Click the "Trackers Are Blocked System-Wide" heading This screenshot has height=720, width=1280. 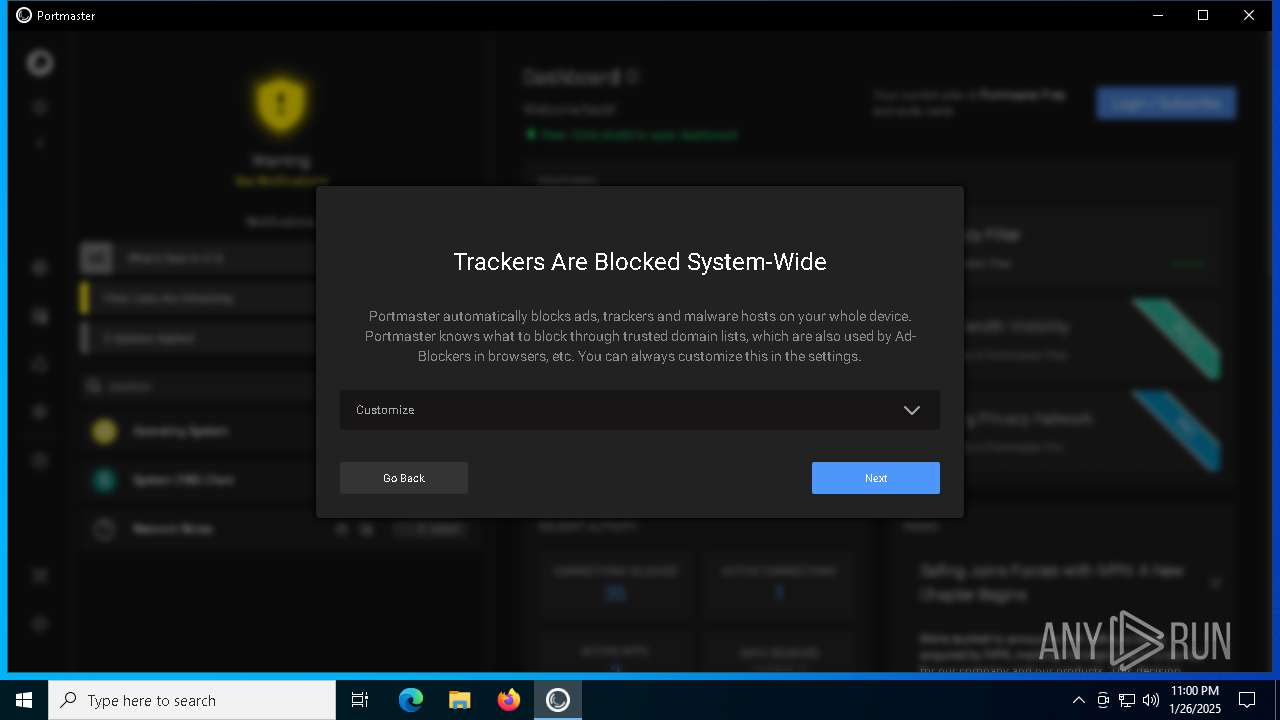pyautogui.click(x=640, y=262)
